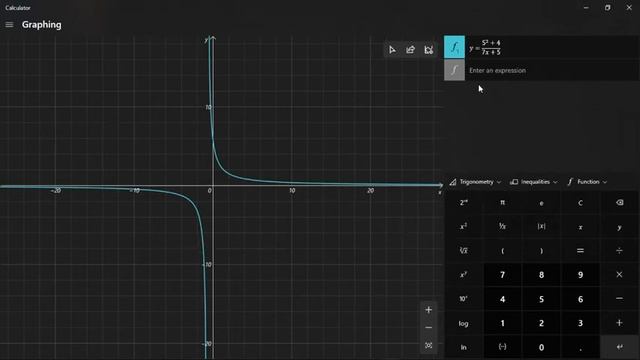The width and height of the screenshot is (640, 360).
Task: Click the decimal point key
Action: [x=580, y=347]
